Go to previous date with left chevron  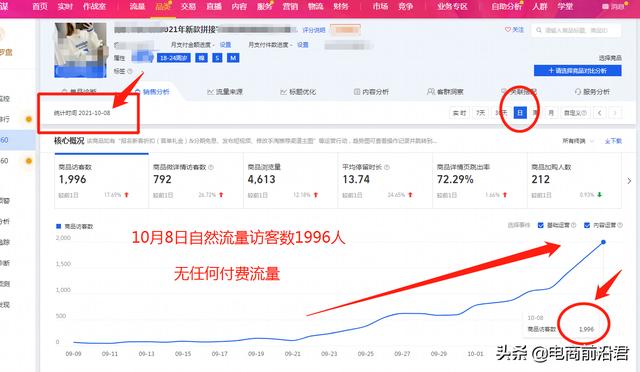click(599, 113)
